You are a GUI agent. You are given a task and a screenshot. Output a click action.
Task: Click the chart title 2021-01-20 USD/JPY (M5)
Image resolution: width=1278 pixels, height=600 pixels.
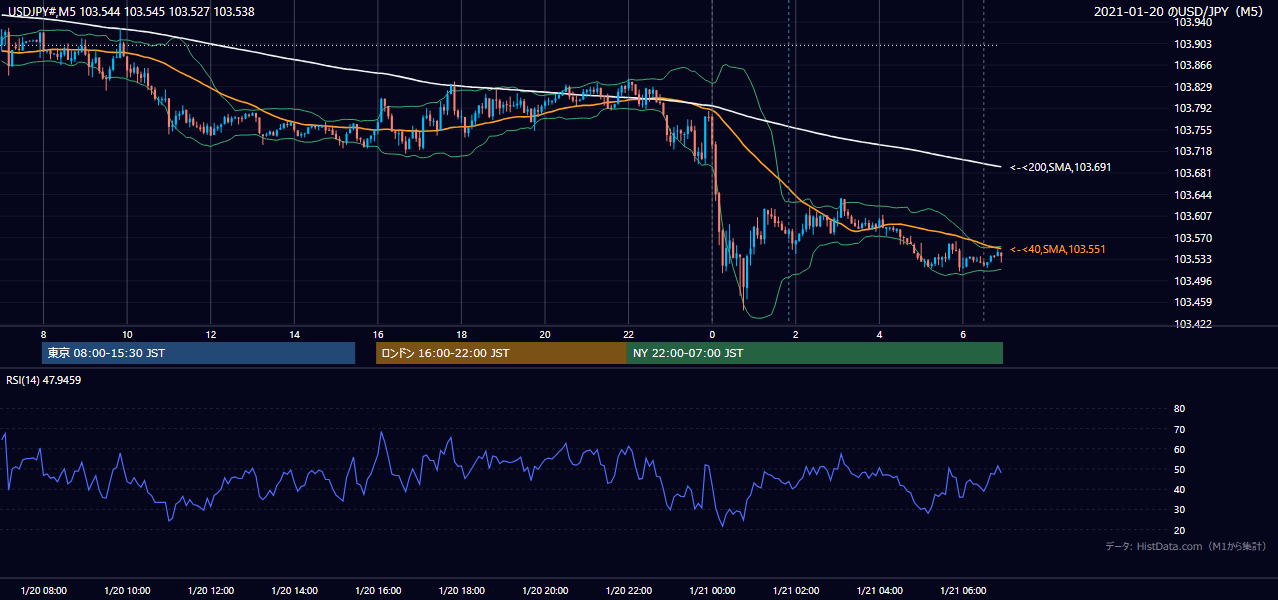click(x=1180, y=12)
